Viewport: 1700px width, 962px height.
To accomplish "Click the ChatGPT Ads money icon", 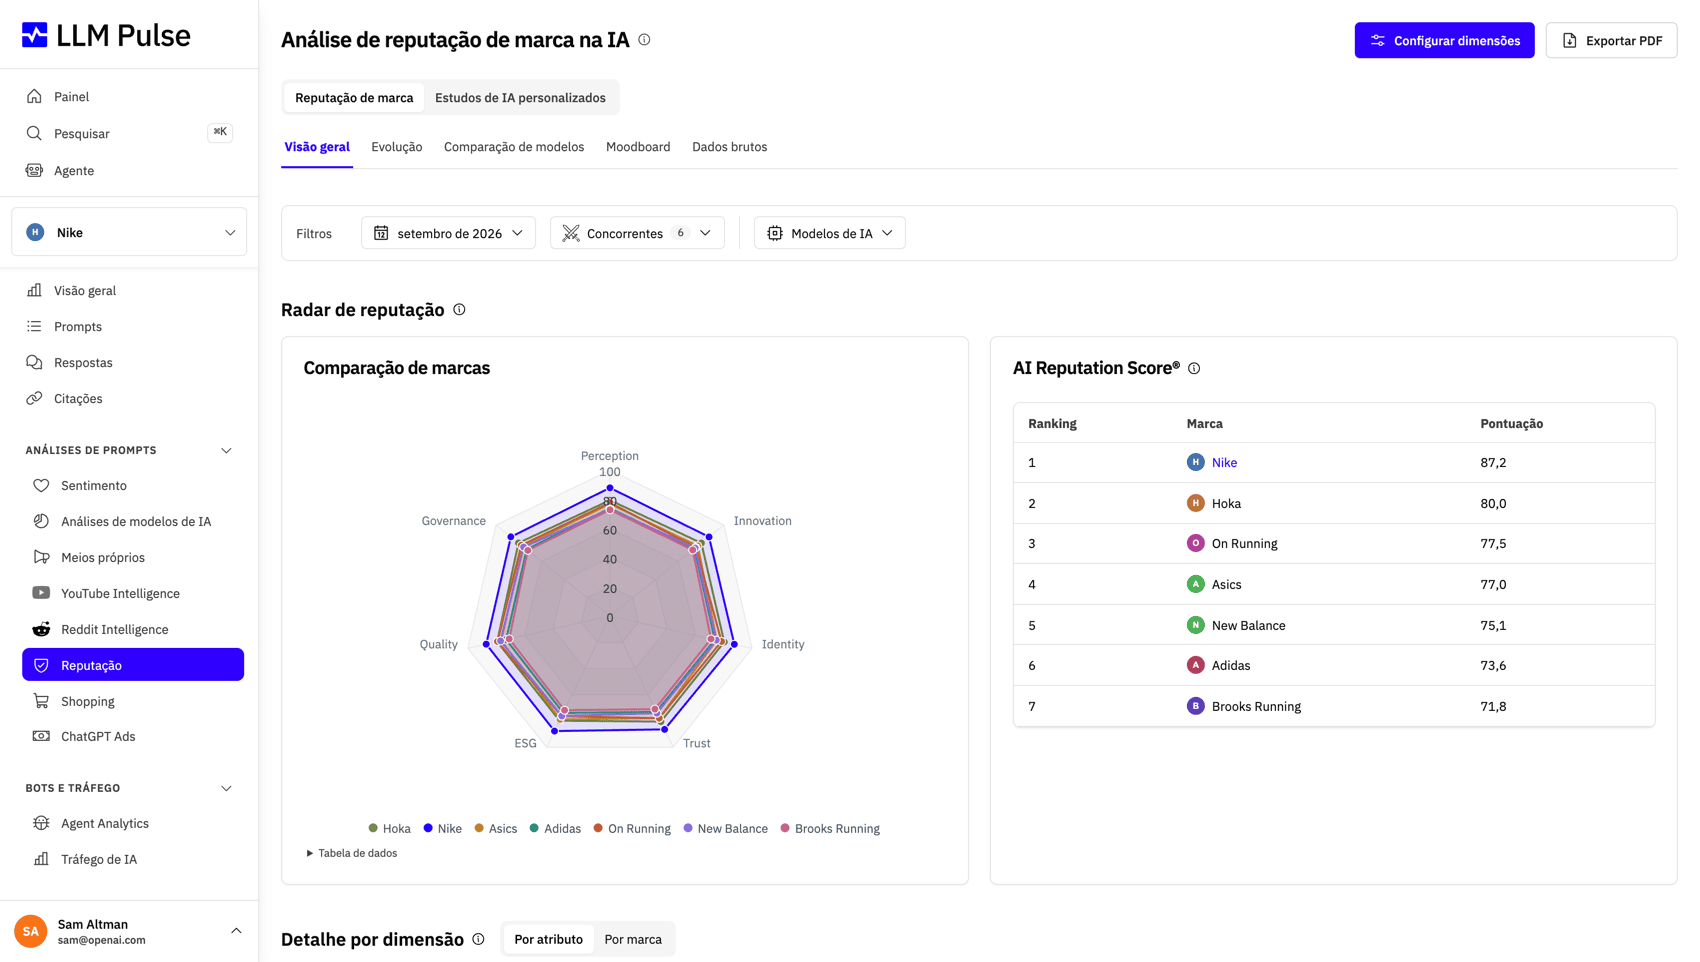I will pyautogui.click(x=41, y=736).
